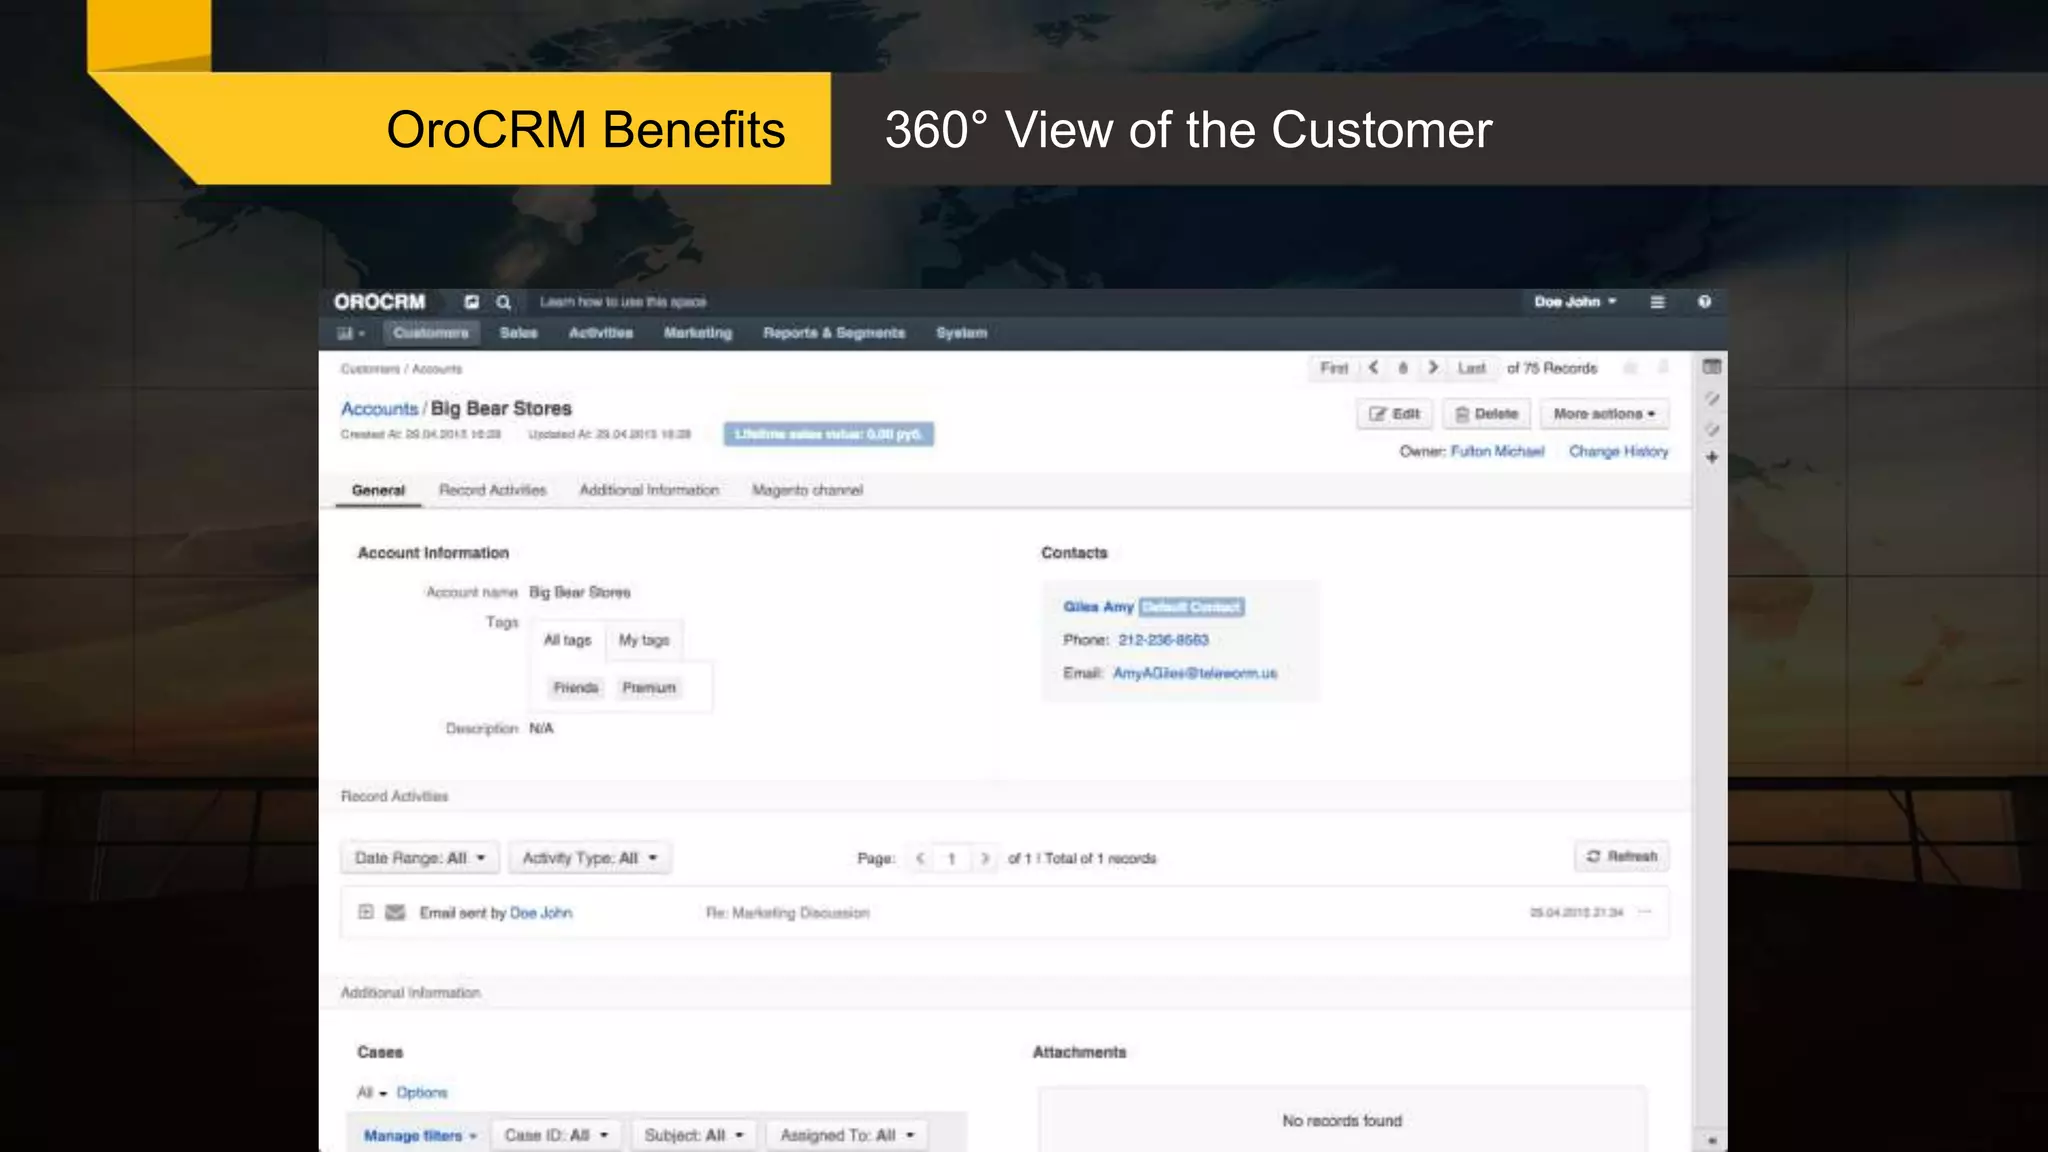
Task: Click the OROCRM logo
Action: pos(379,302)
